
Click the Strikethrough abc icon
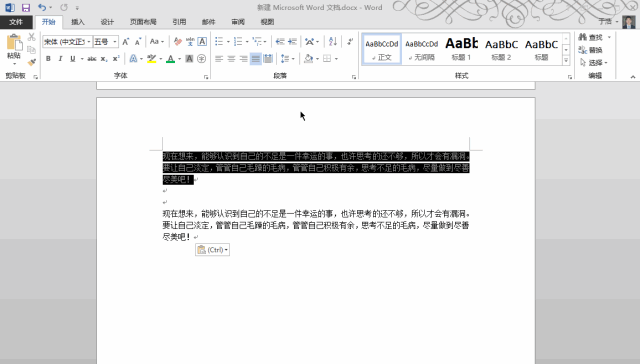[x=92, y=59]
